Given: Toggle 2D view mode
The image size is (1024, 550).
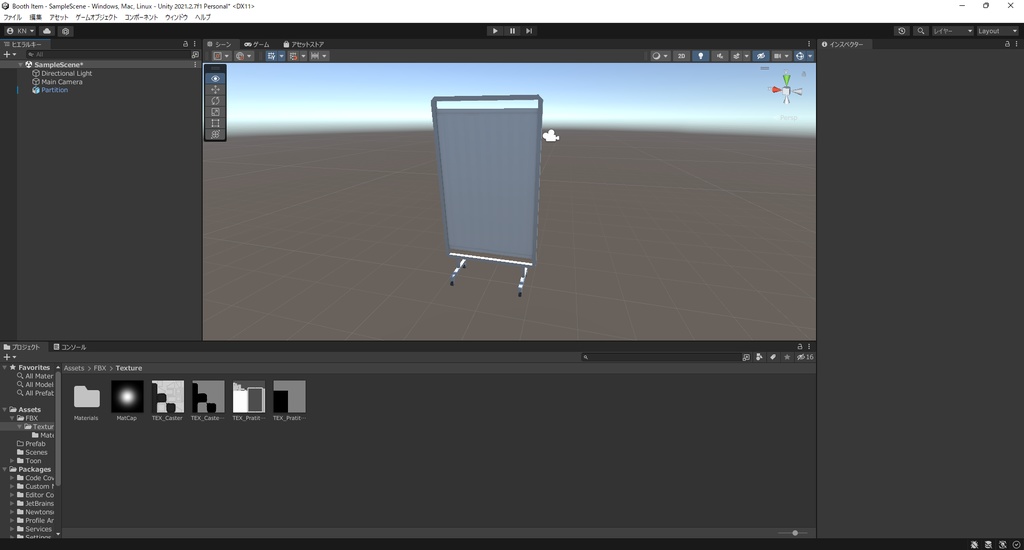Looking at the screenshot, I should pyautogui.click(x=681, y=56).
